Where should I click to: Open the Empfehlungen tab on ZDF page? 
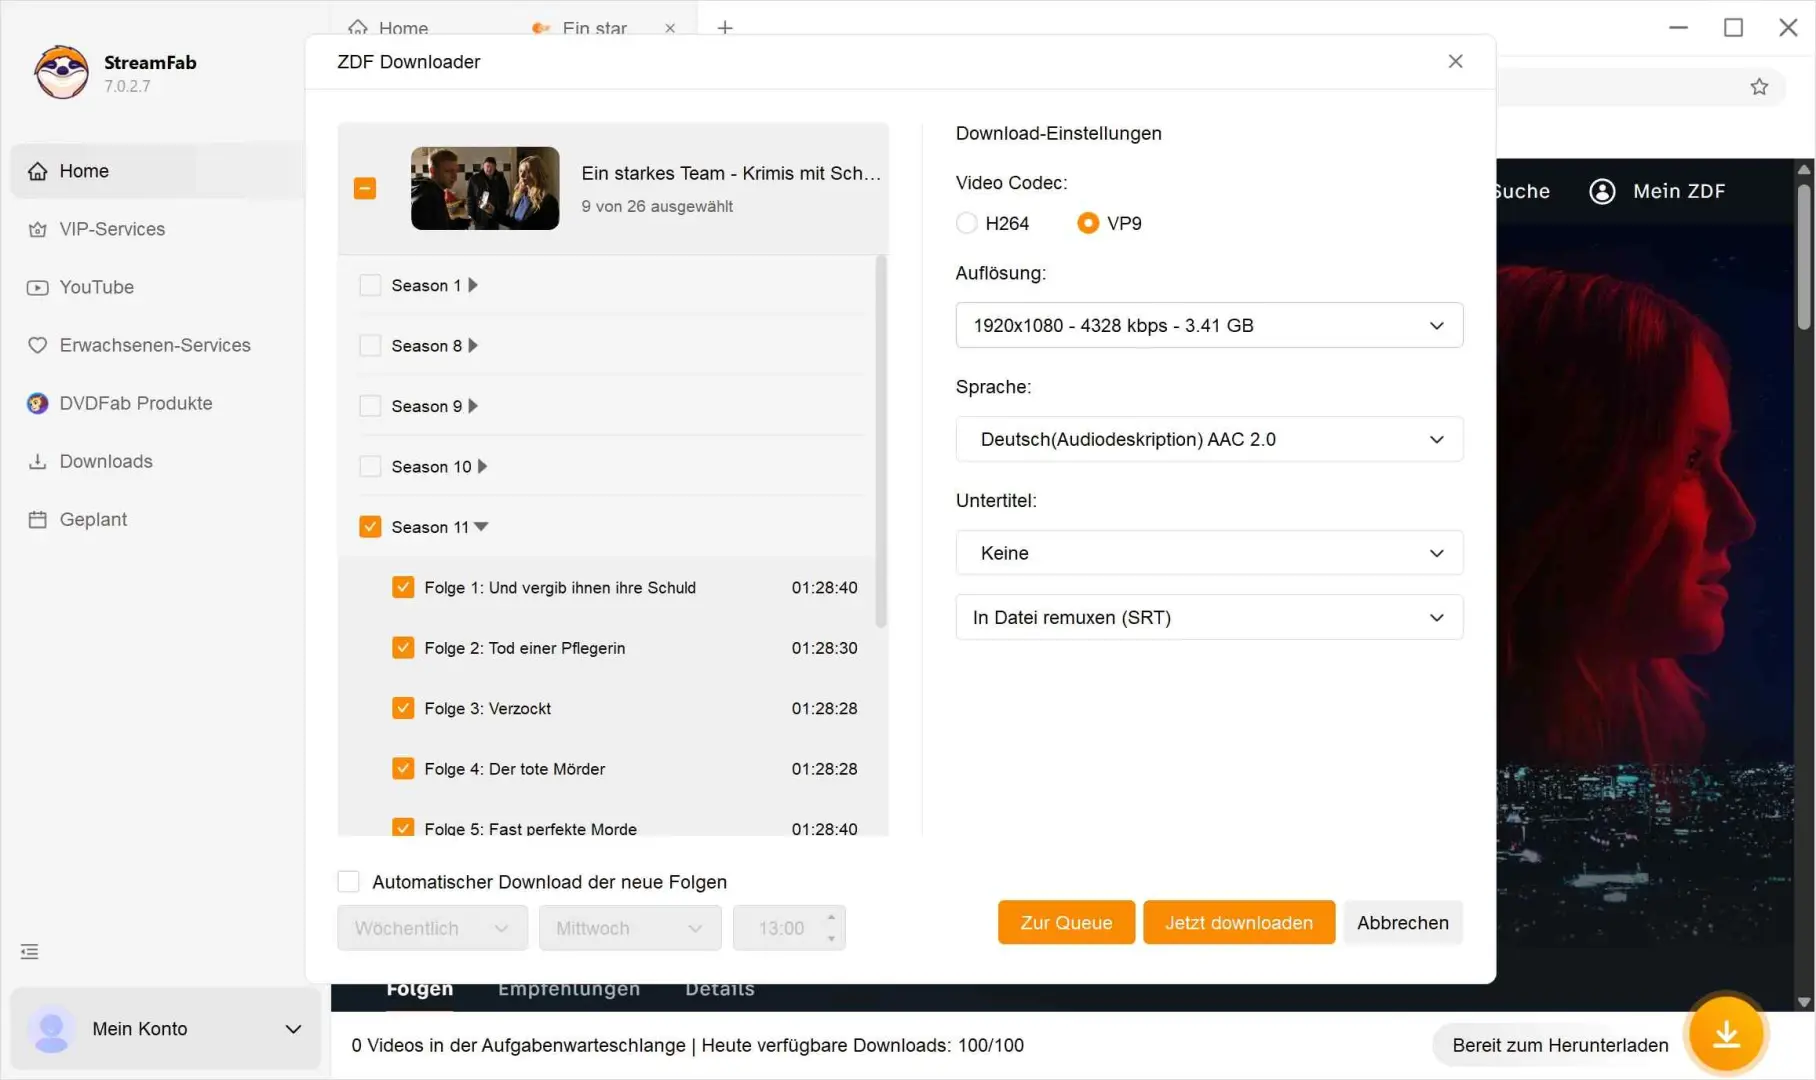(569, 990)
